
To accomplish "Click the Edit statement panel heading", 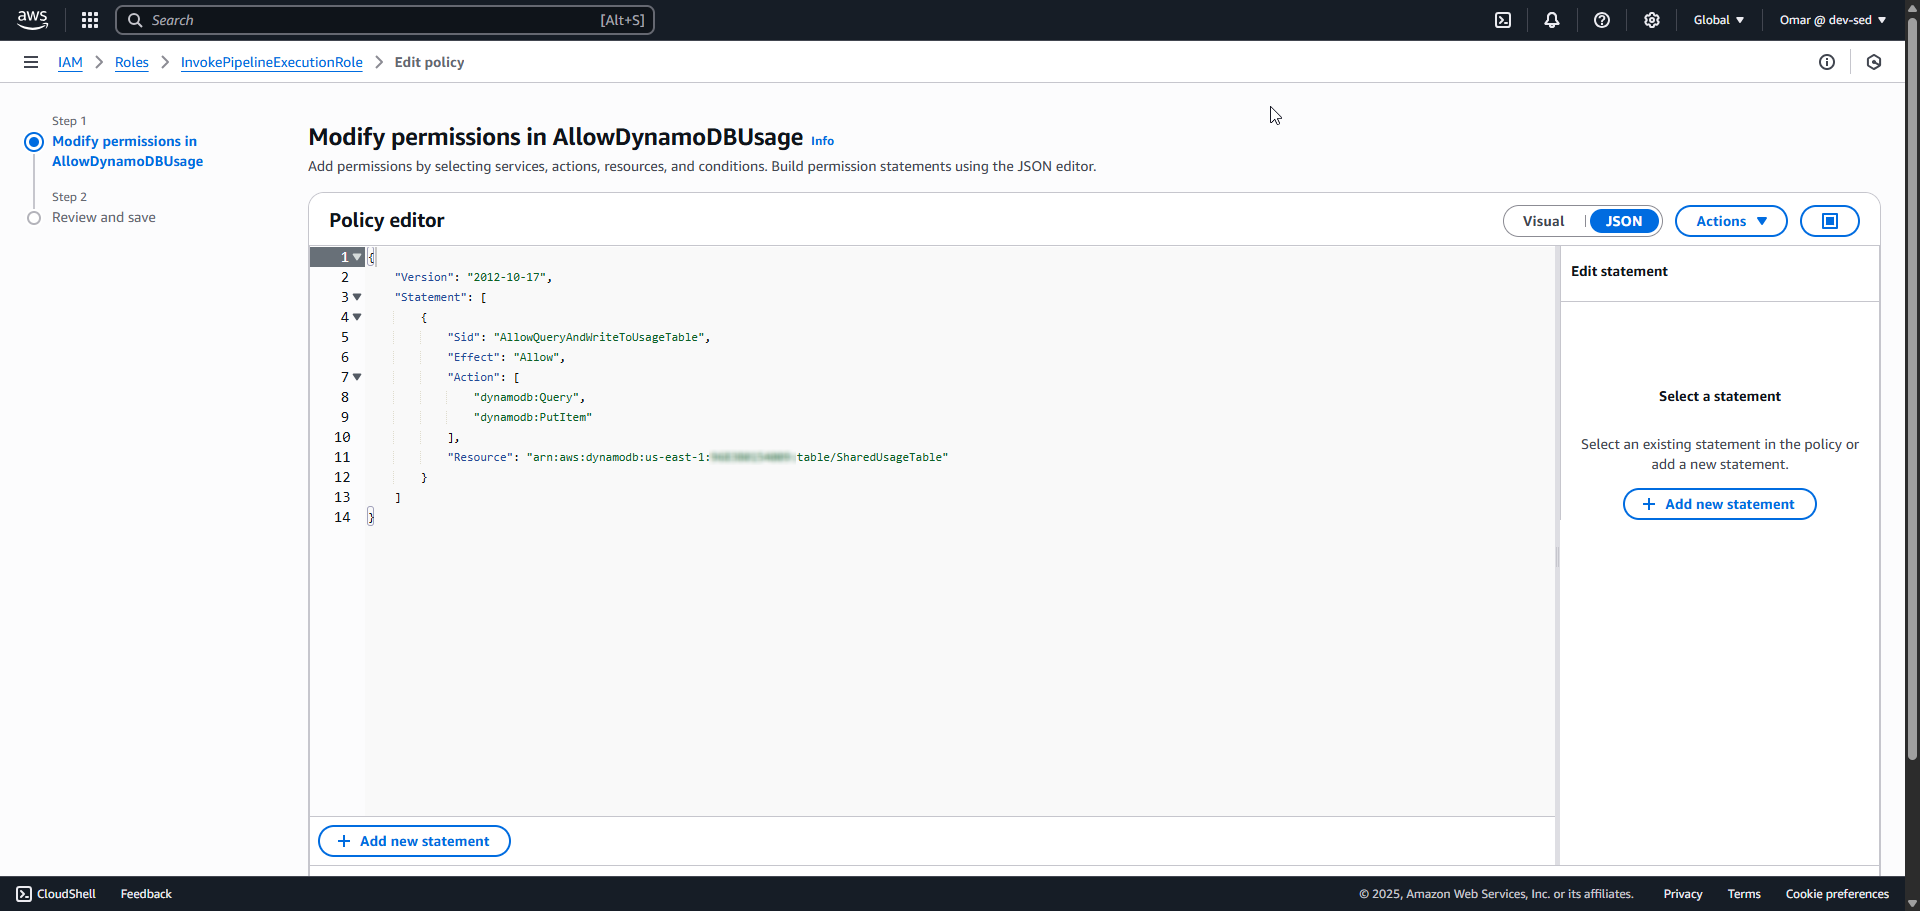I will tap(1619, 271).
